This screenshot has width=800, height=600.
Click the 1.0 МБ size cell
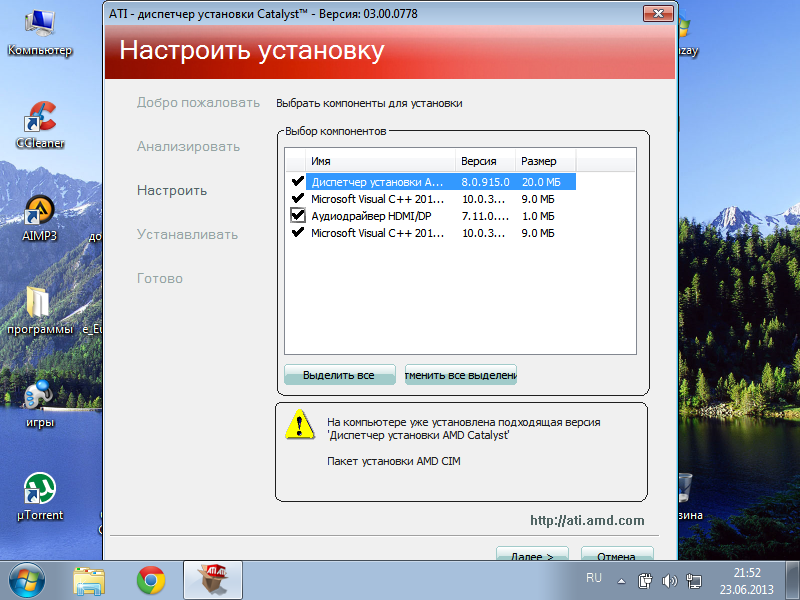pyautogui.click(x=538, y=216)
